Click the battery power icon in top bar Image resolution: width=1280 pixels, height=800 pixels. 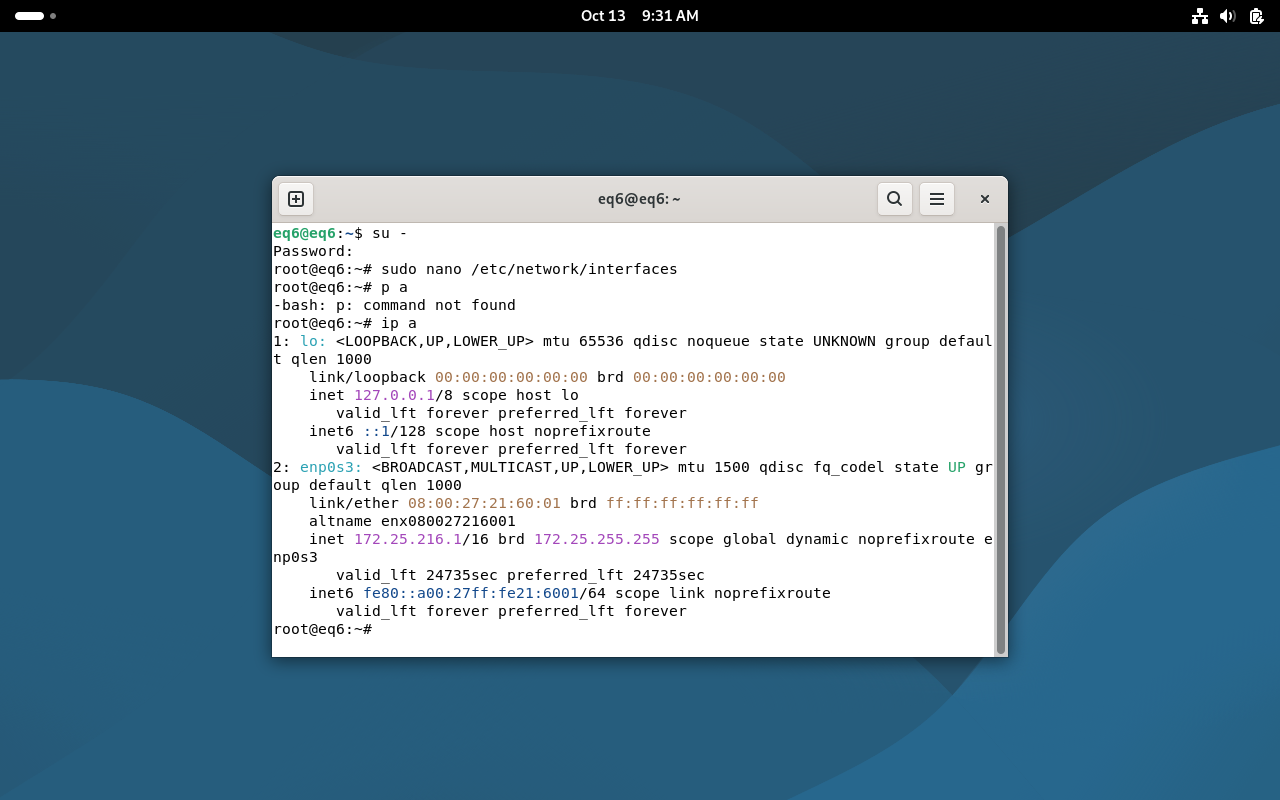point(1256,16)
